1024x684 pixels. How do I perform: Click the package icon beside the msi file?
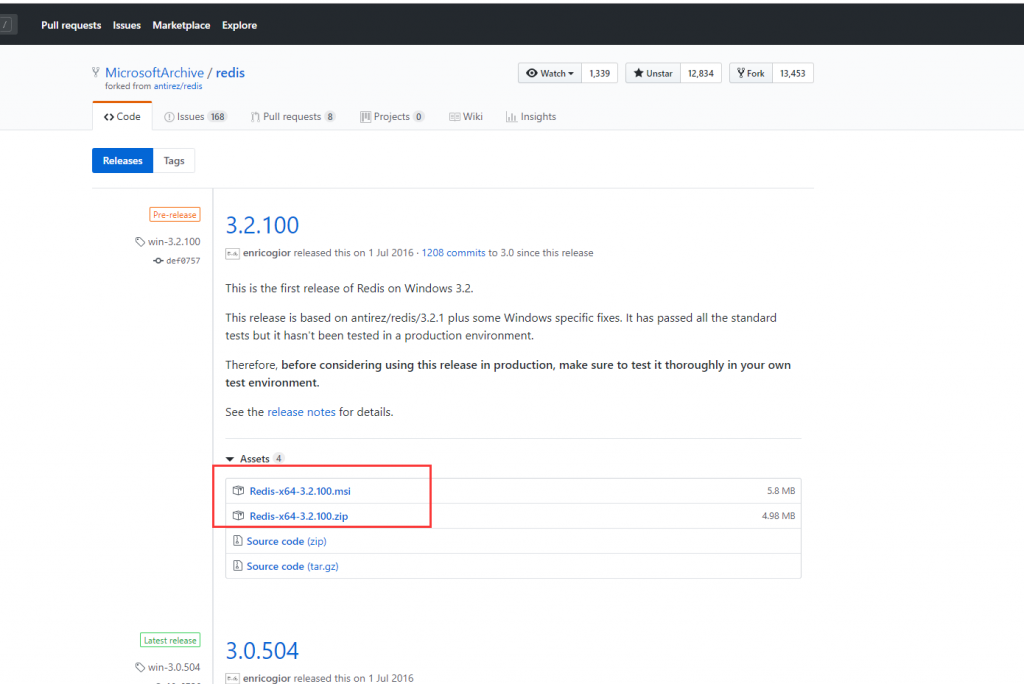click(238, 491)
